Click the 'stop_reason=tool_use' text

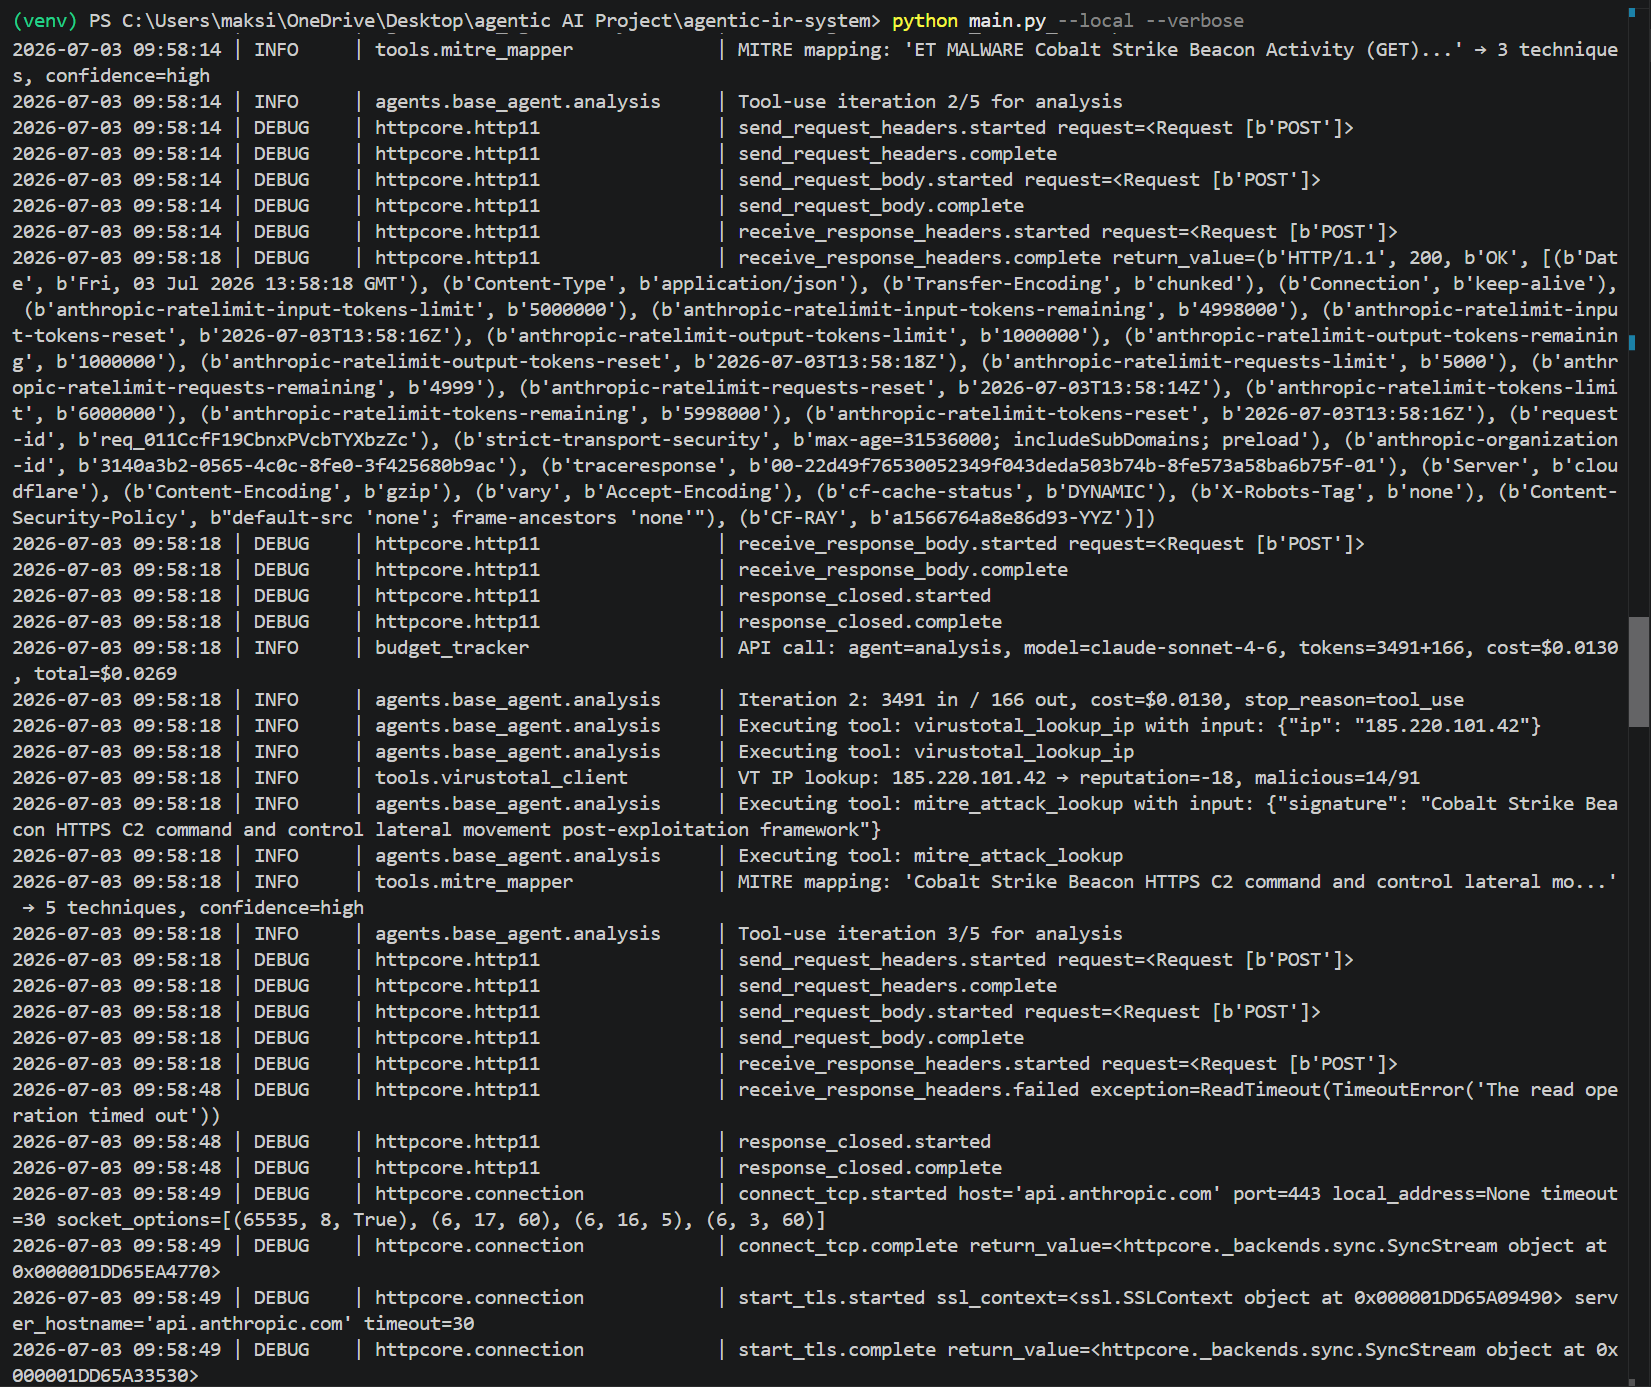1354,700
